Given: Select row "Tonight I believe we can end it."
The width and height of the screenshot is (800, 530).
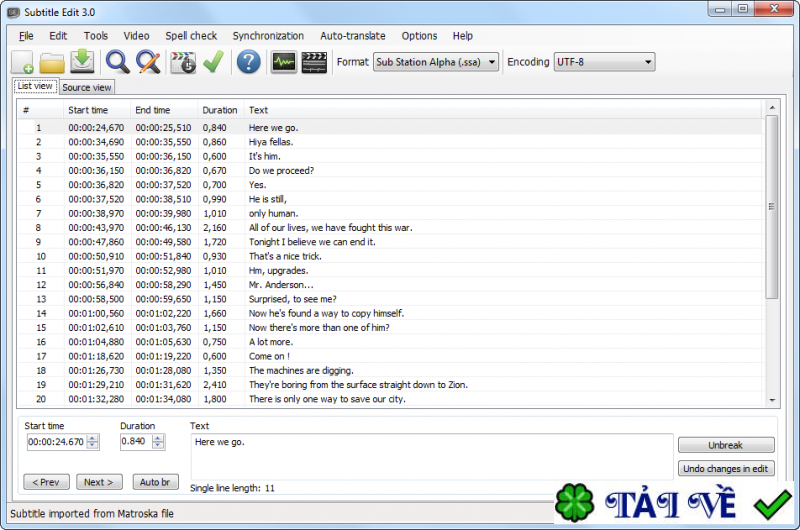Looking at the screenshot, I should click(x=390, y=242).
